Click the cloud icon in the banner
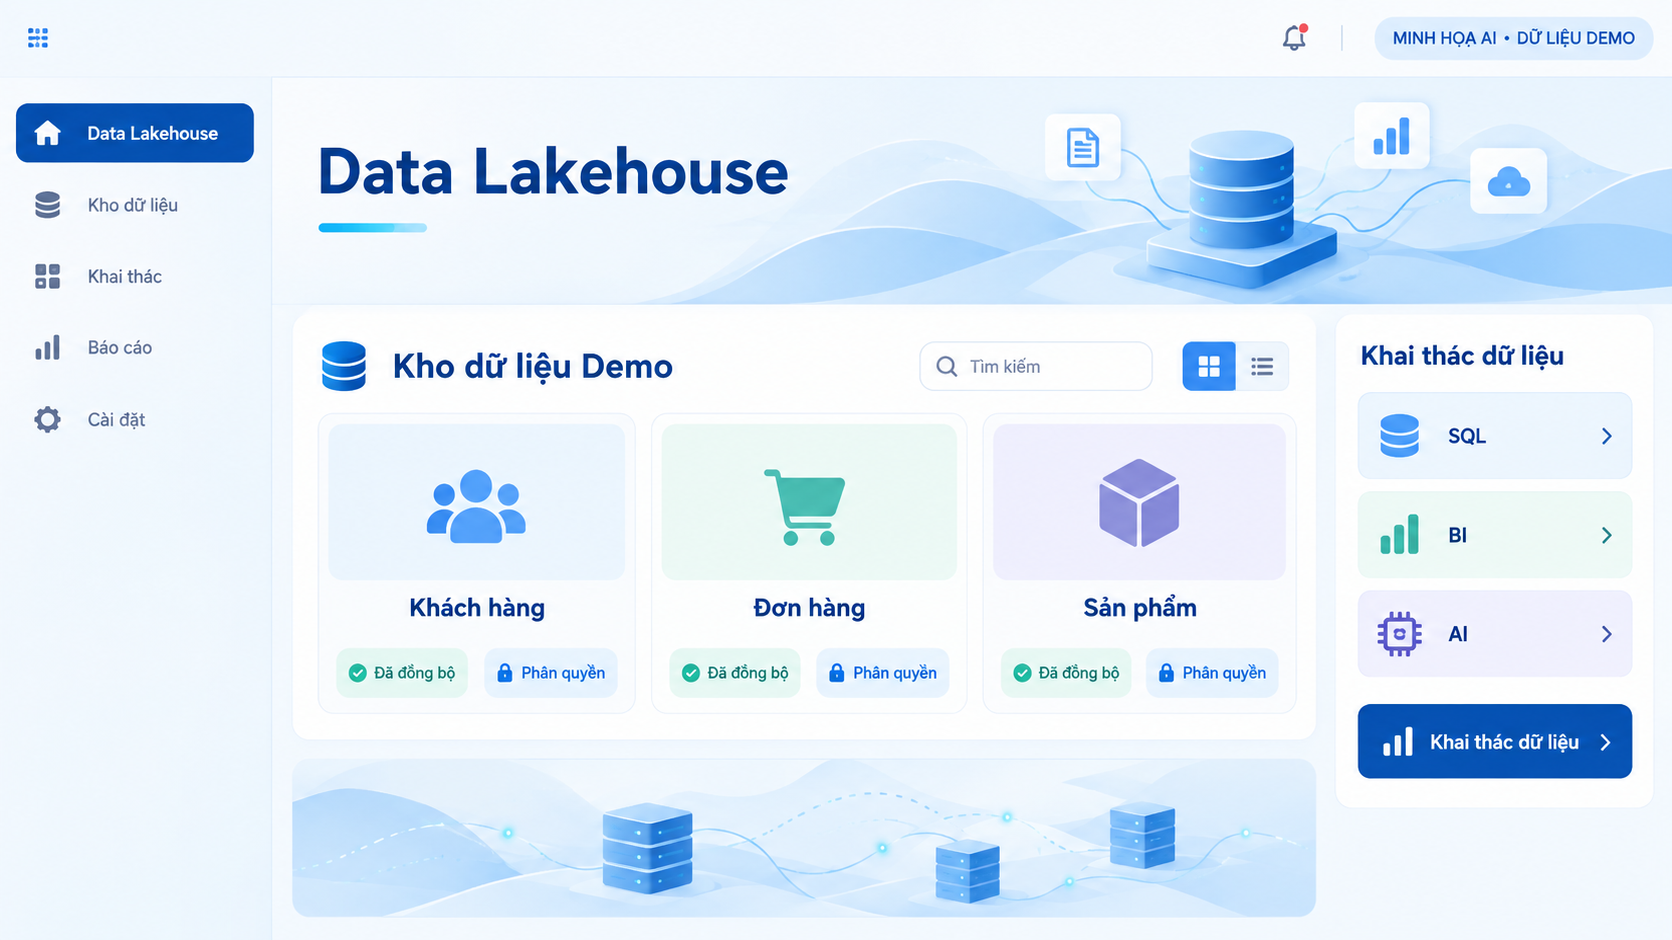Image resolution: width=1672 pixels, height=940 pixels. (1508, 181)
